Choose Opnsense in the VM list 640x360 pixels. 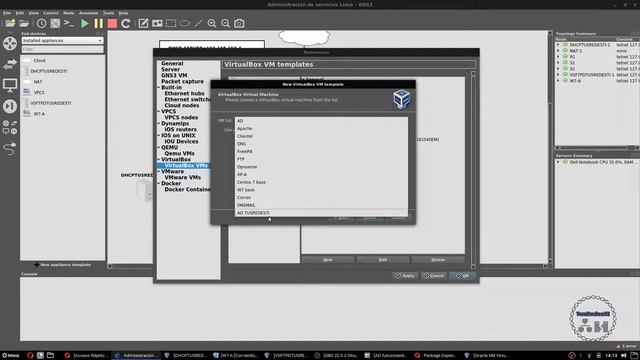[x=321, y=167]
